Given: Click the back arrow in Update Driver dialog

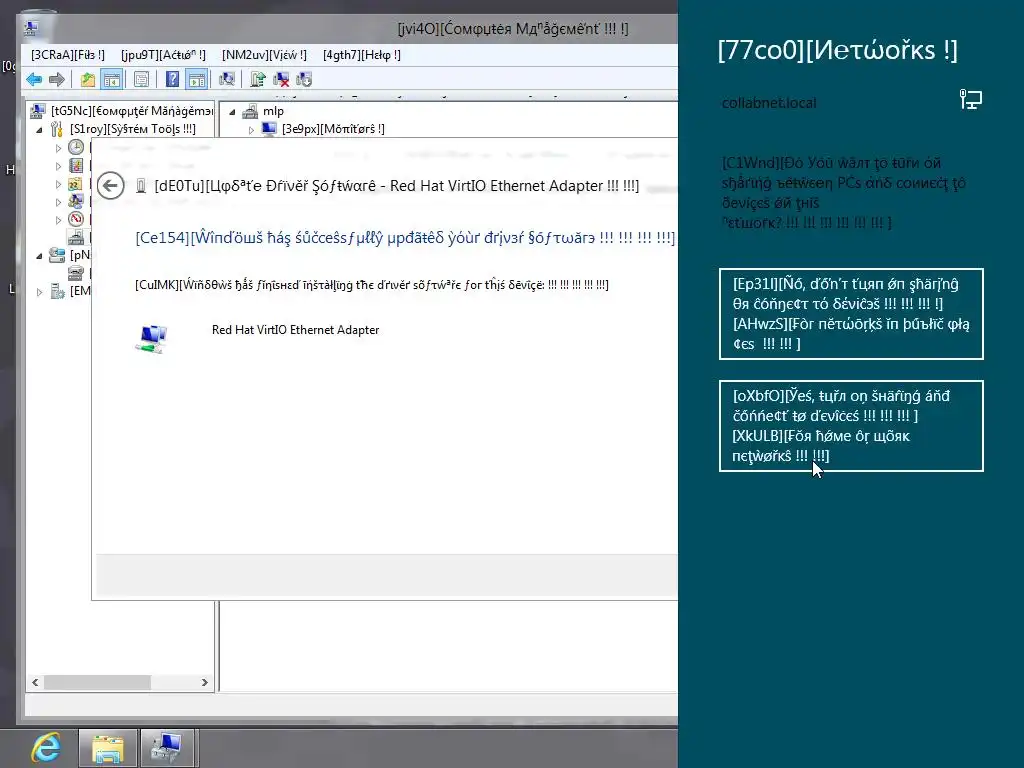Looking at the screenshot, I should 110,186.
